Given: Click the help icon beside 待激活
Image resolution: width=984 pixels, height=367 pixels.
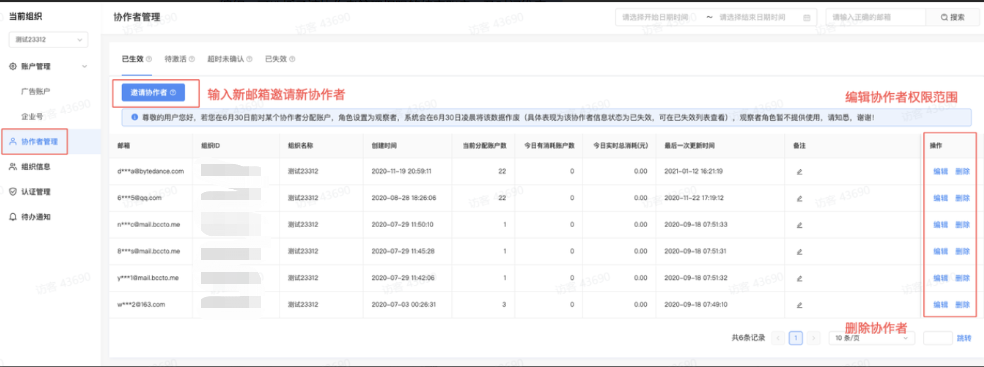Looking at the screenshot, I should 191,59.
